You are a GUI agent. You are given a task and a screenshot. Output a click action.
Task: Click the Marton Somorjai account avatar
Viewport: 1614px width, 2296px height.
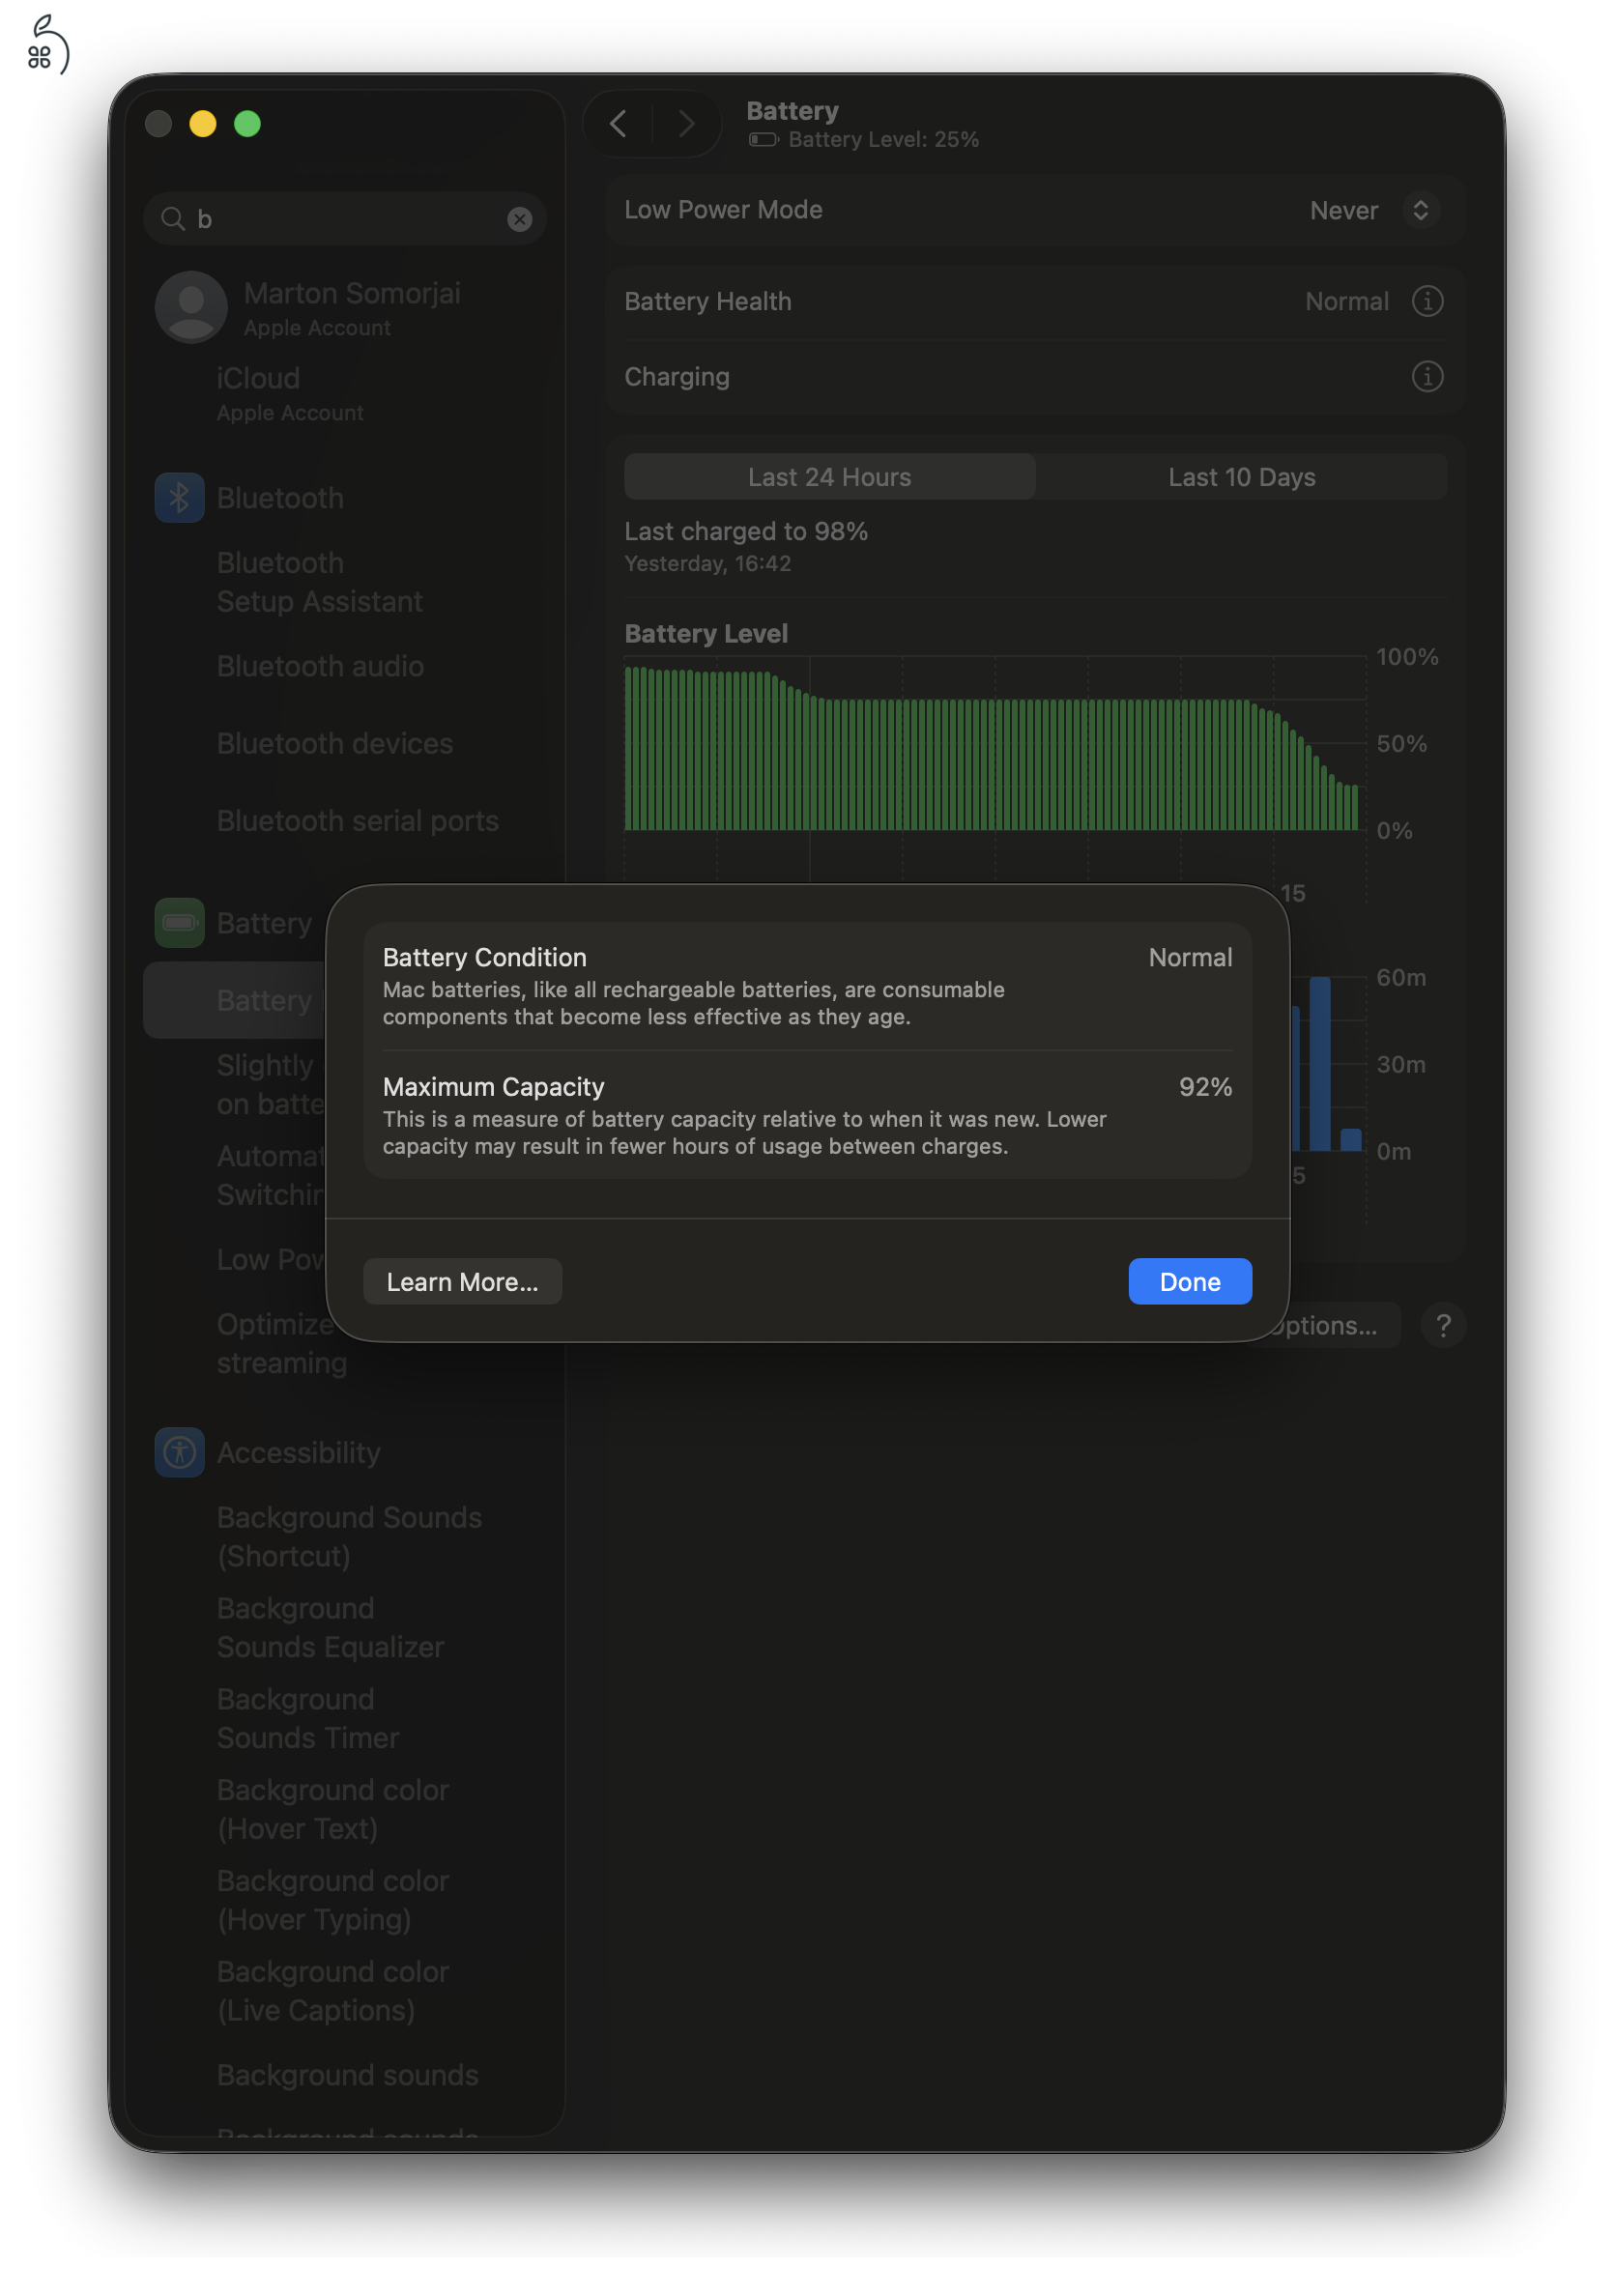pyautogui.click(x=191, y=307)
